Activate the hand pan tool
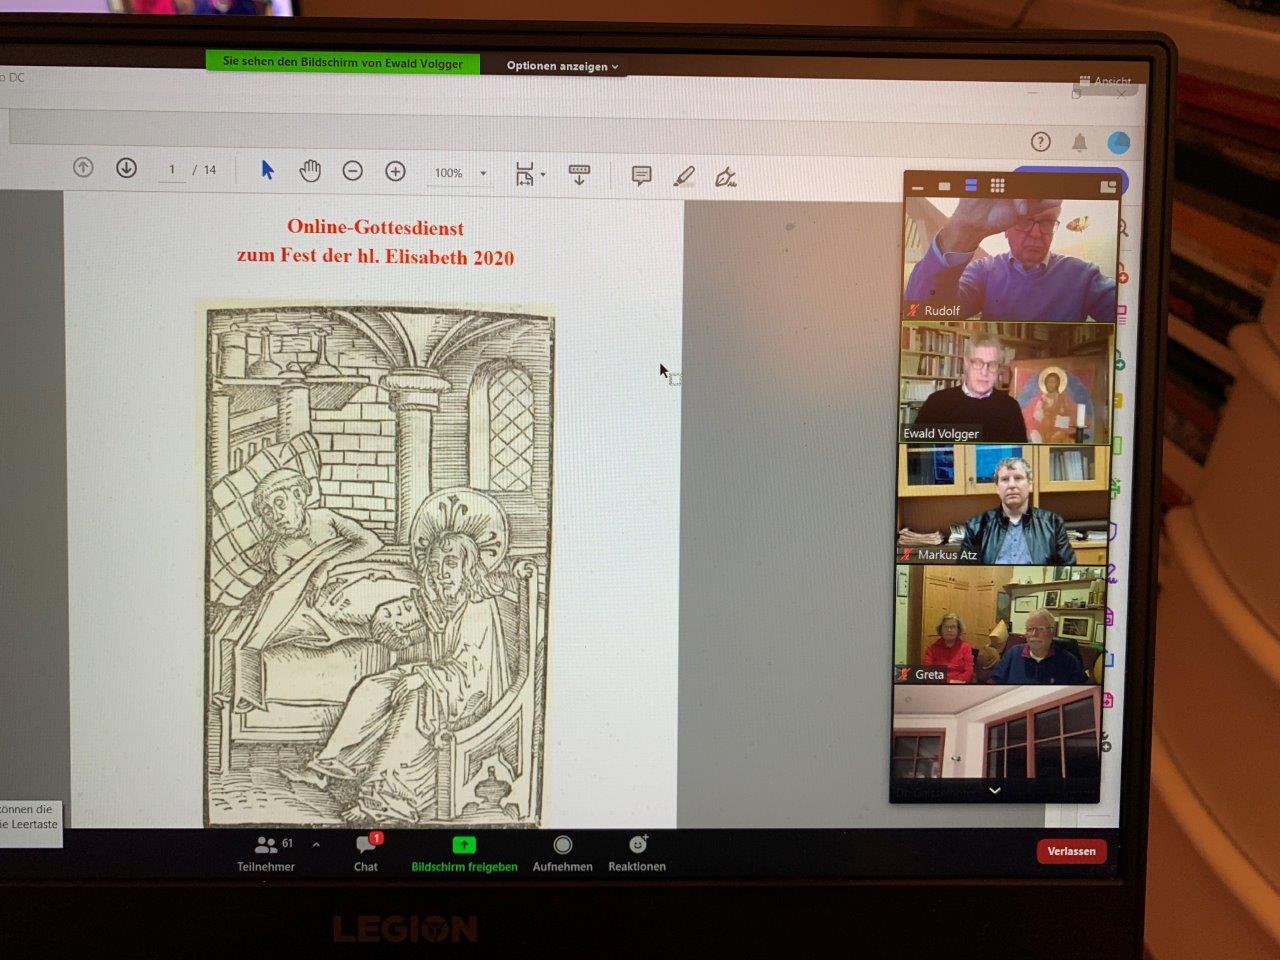Viewport: 1280px width, 960px height. point(310,171)
